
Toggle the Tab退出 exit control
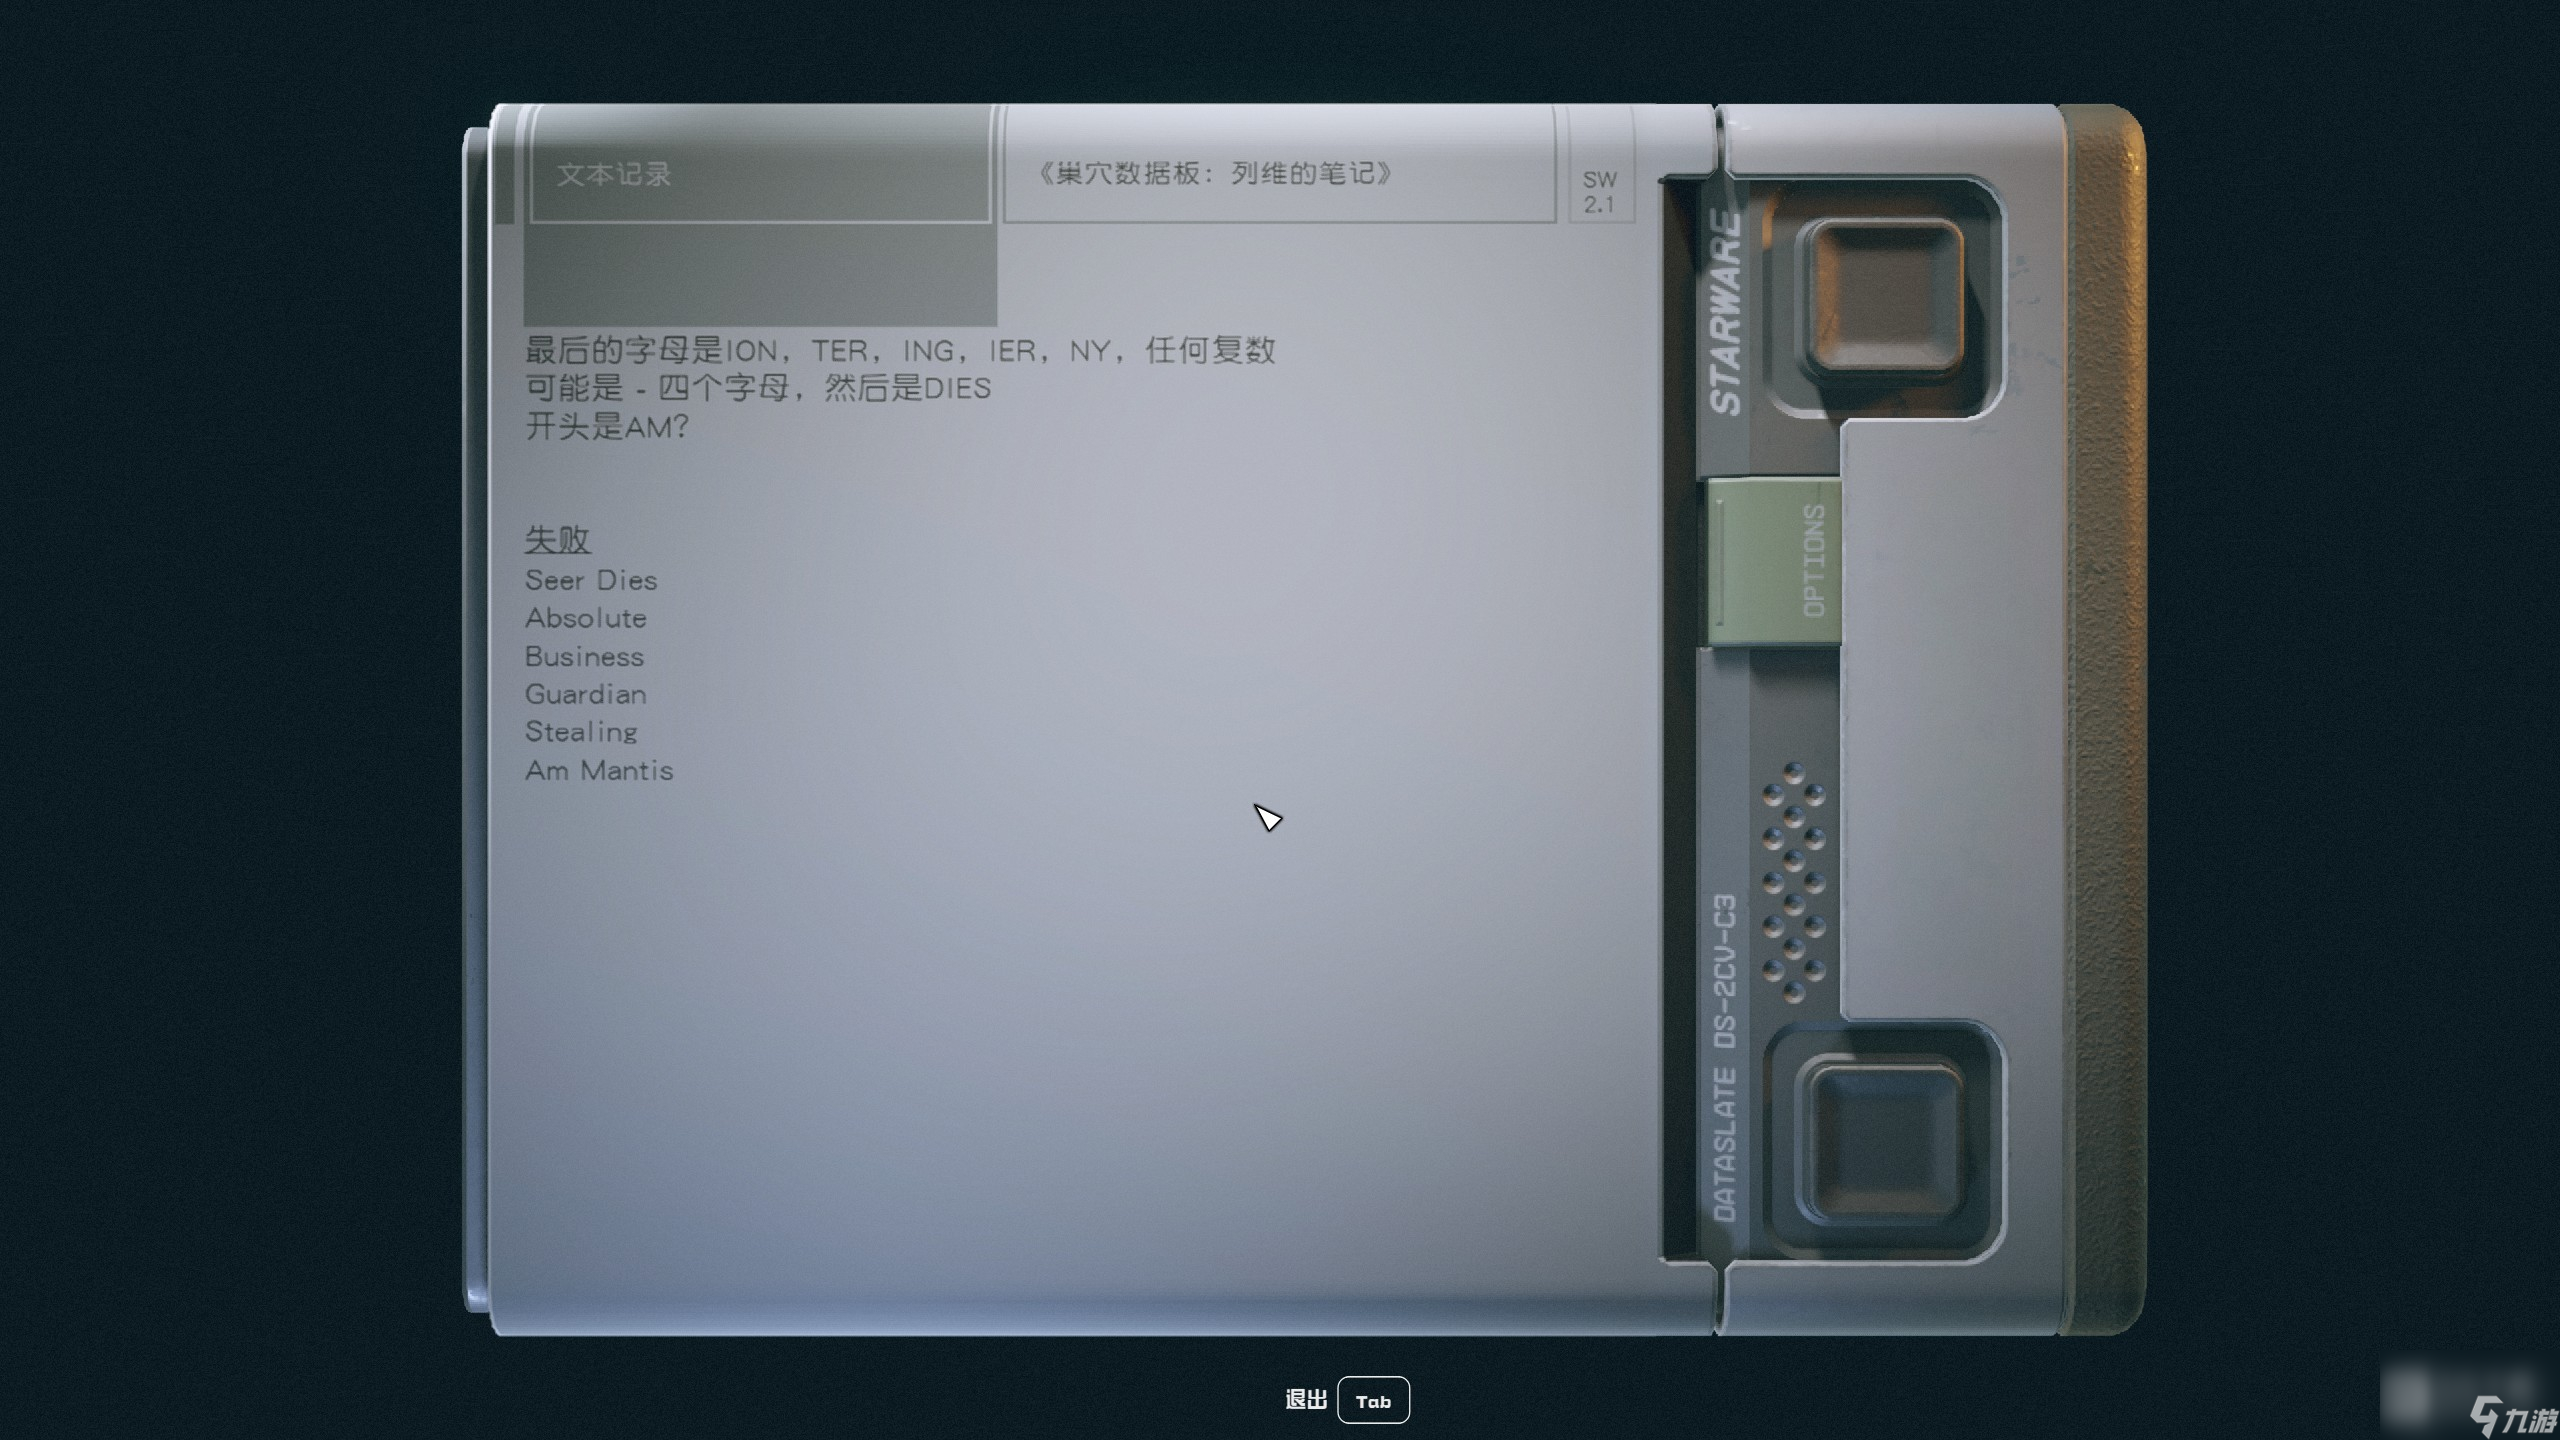click(x=1375, y=1400)
